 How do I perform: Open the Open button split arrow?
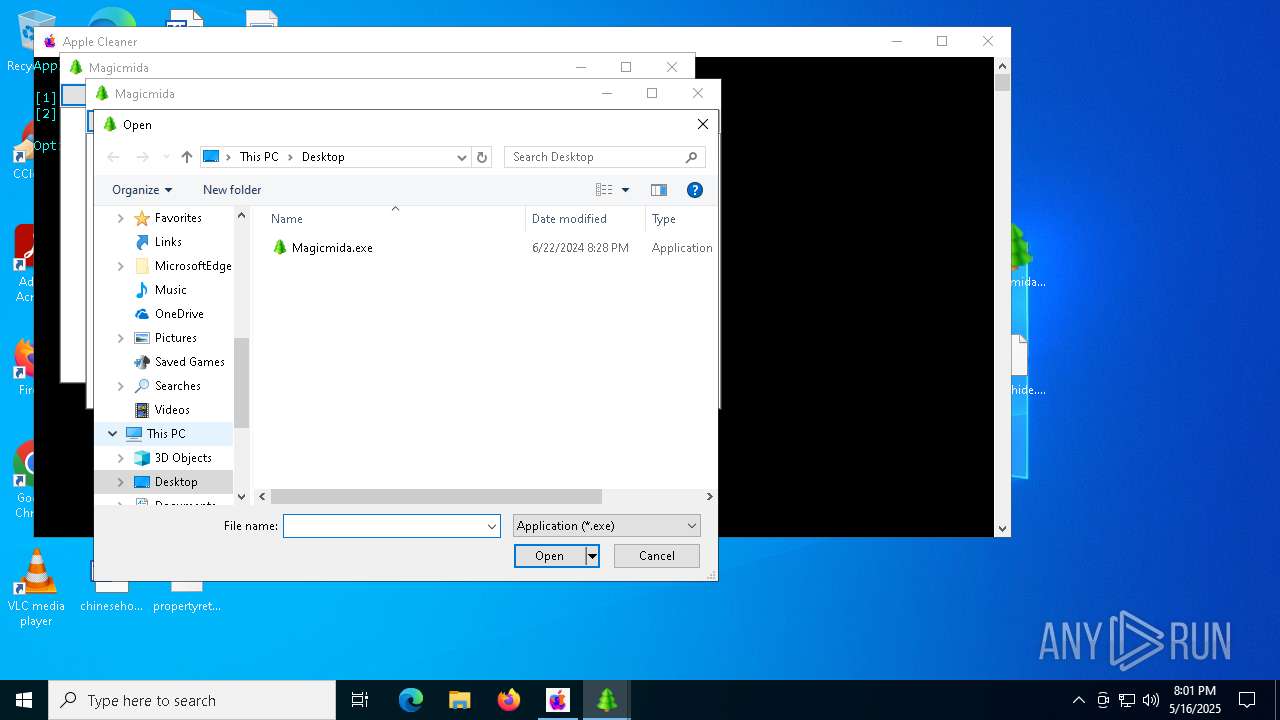coord(592,556)
